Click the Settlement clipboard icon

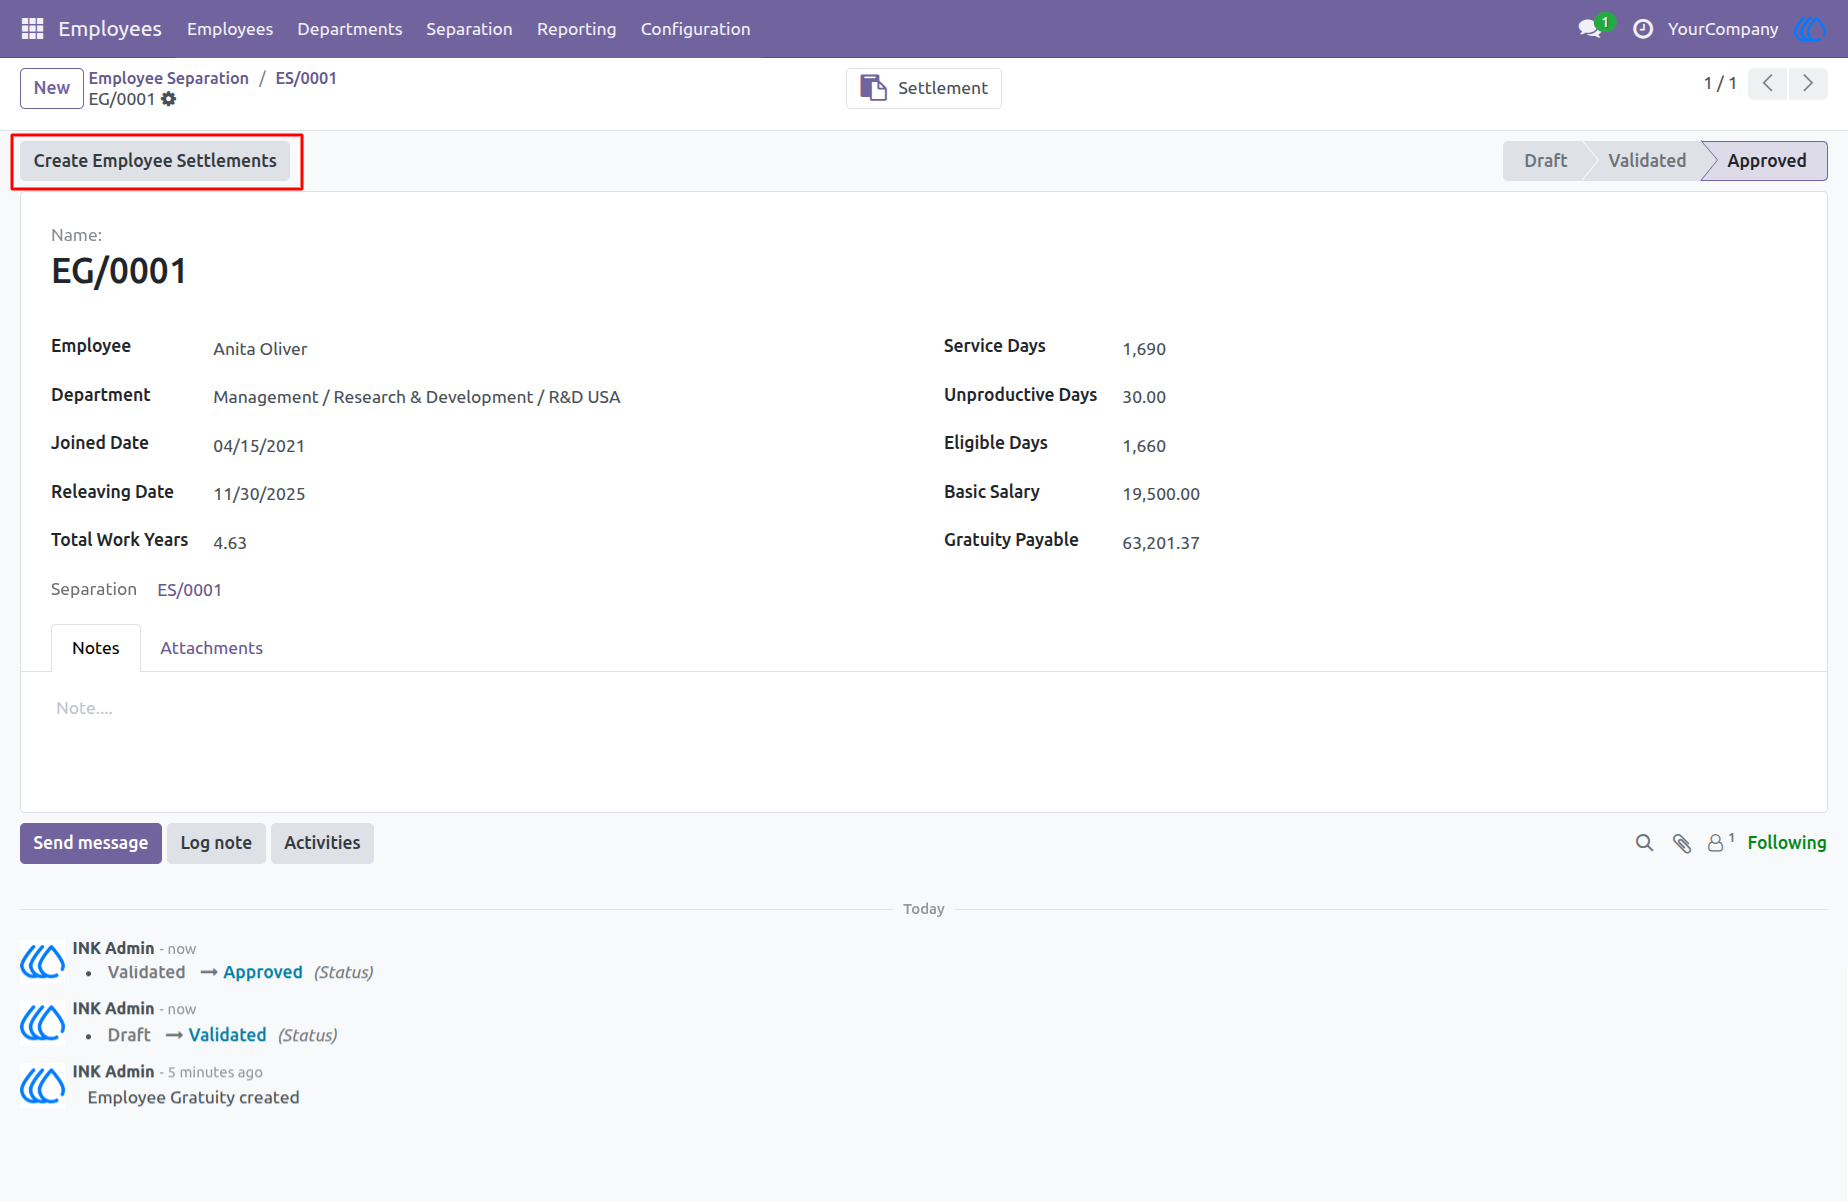(x=873, y=88)
